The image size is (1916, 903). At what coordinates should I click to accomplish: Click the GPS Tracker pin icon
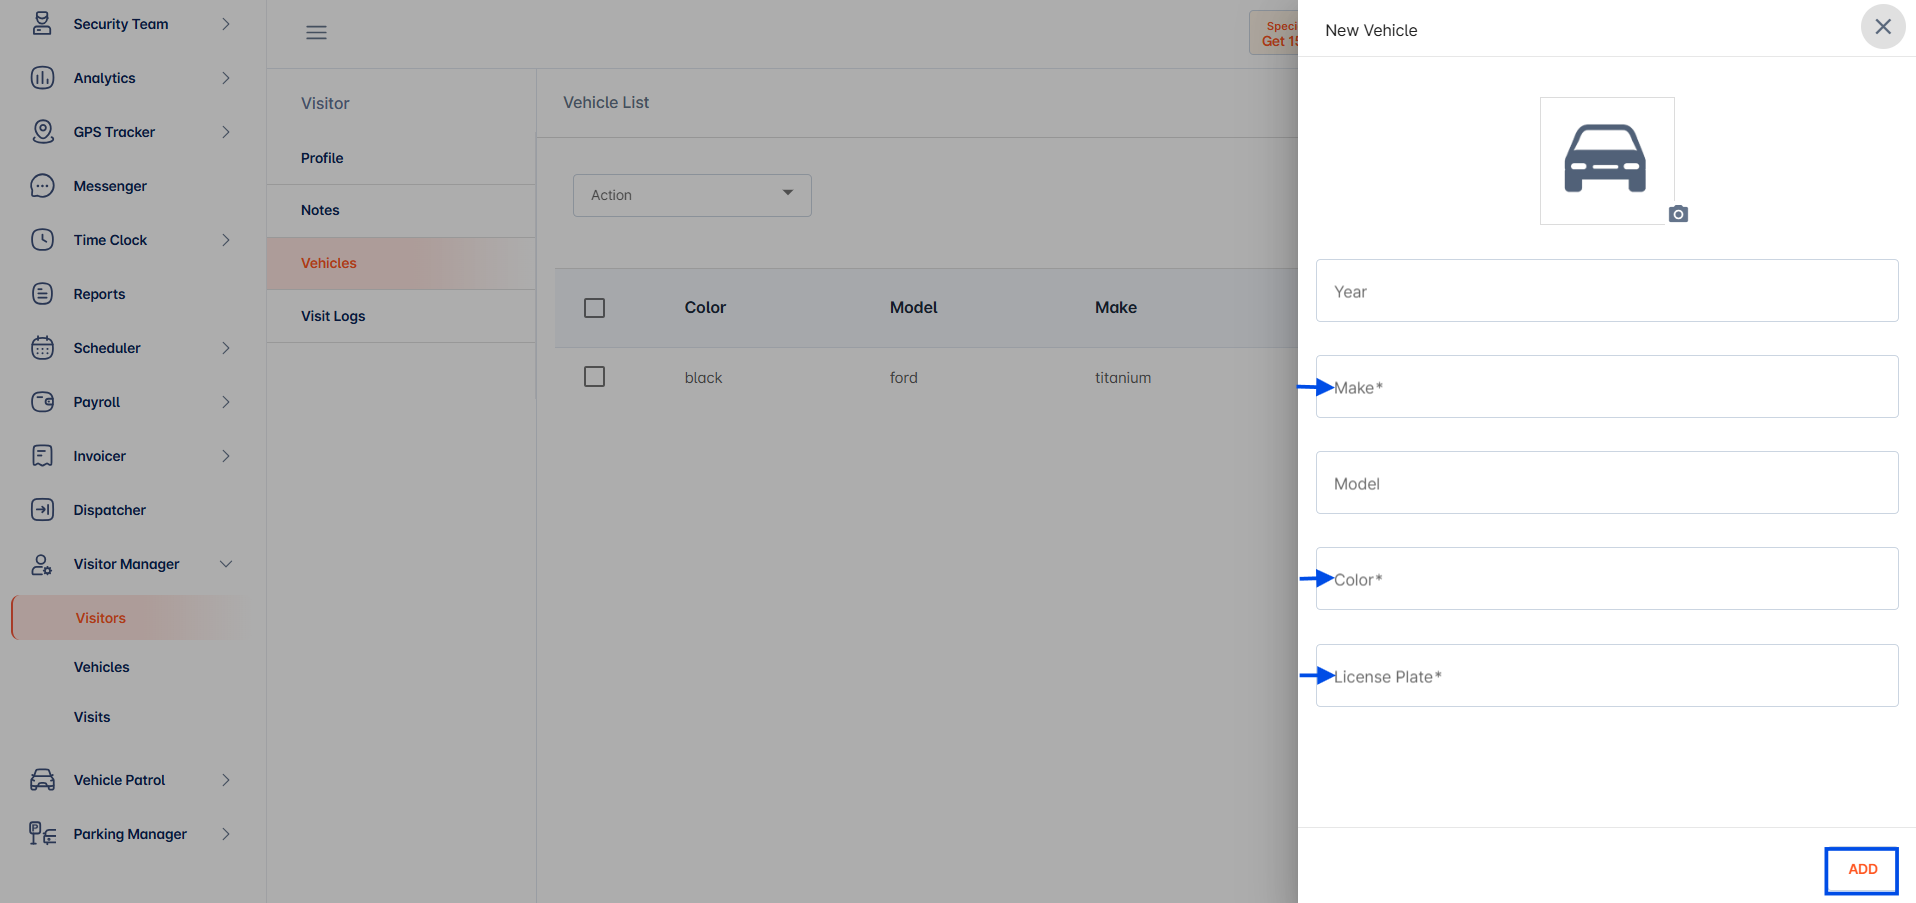[42, 132]
